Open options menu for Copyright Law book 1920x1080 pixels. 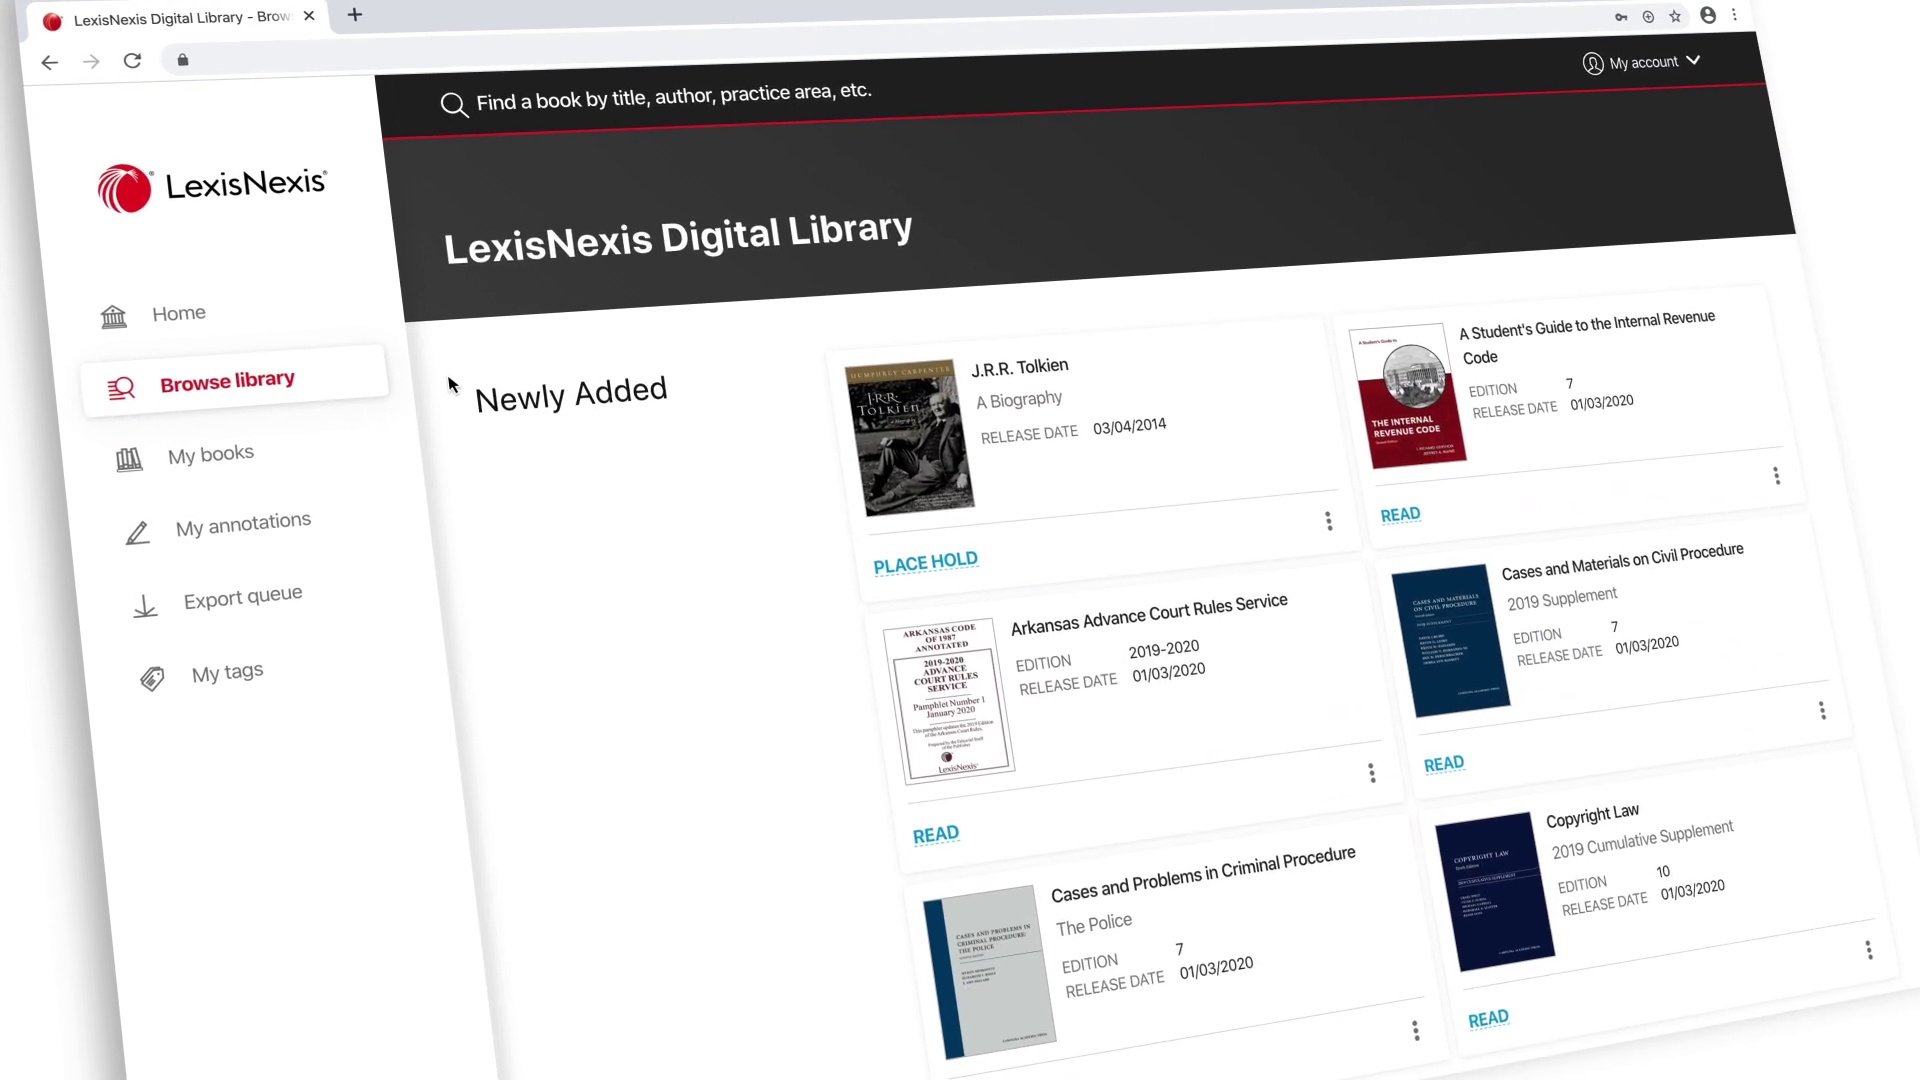pyautogui.click(x=1868, y=950)
